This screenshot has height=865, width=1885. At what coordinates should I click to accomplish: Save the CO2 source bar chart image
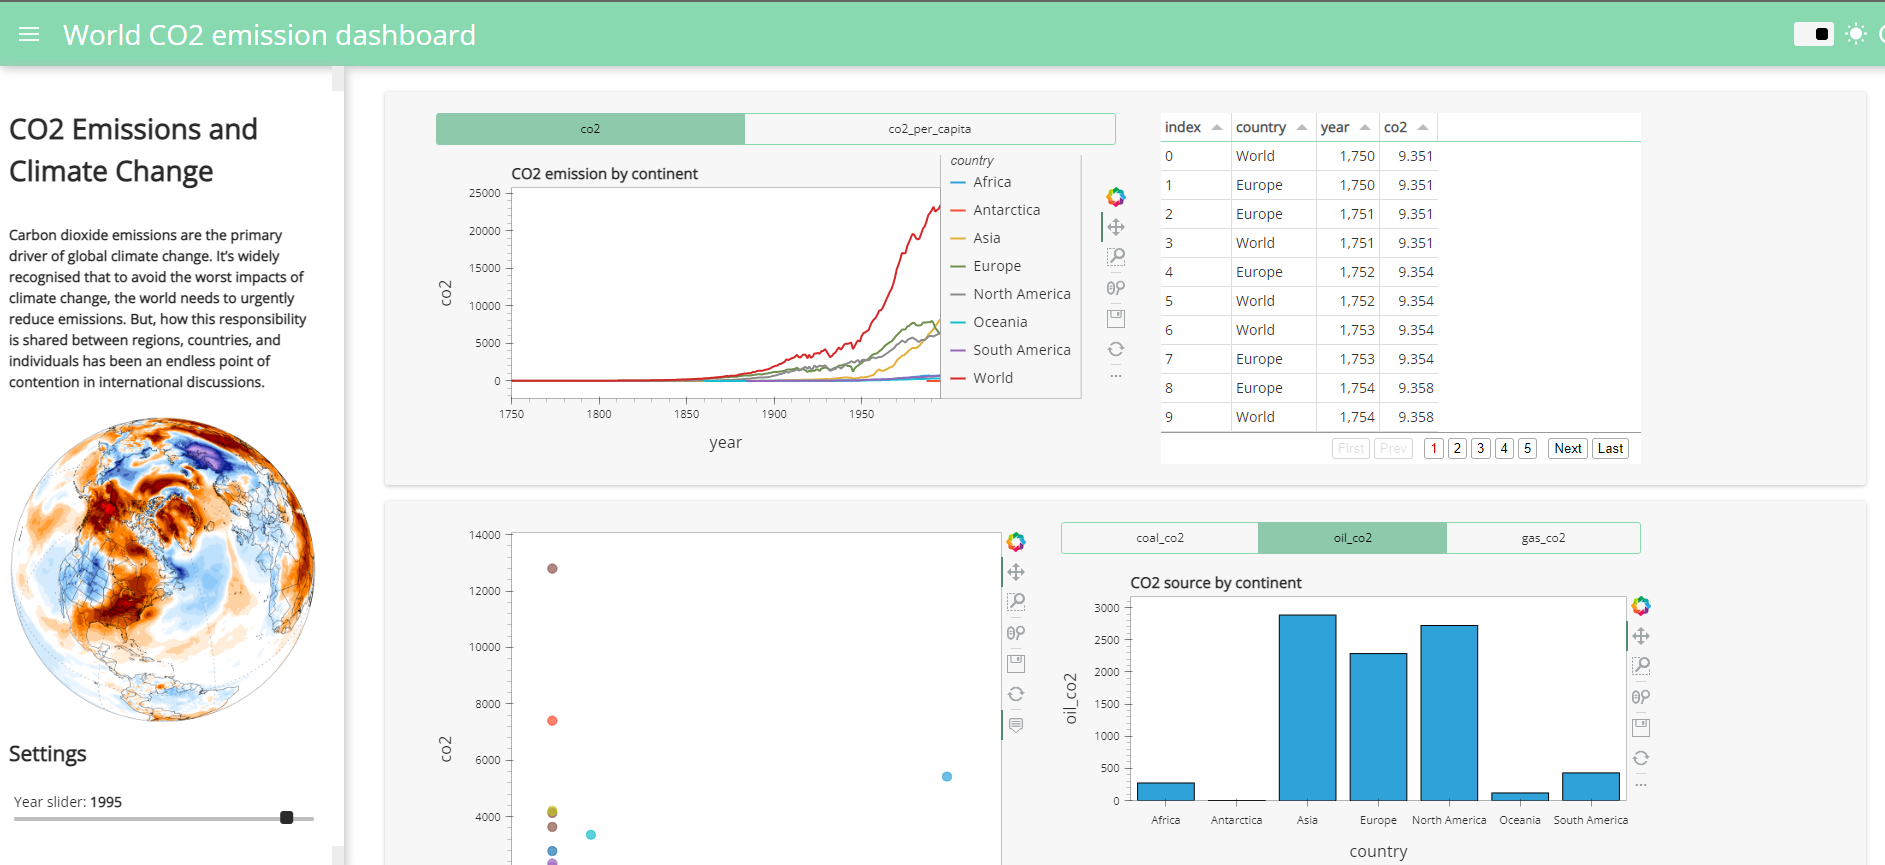[1641, 727]
